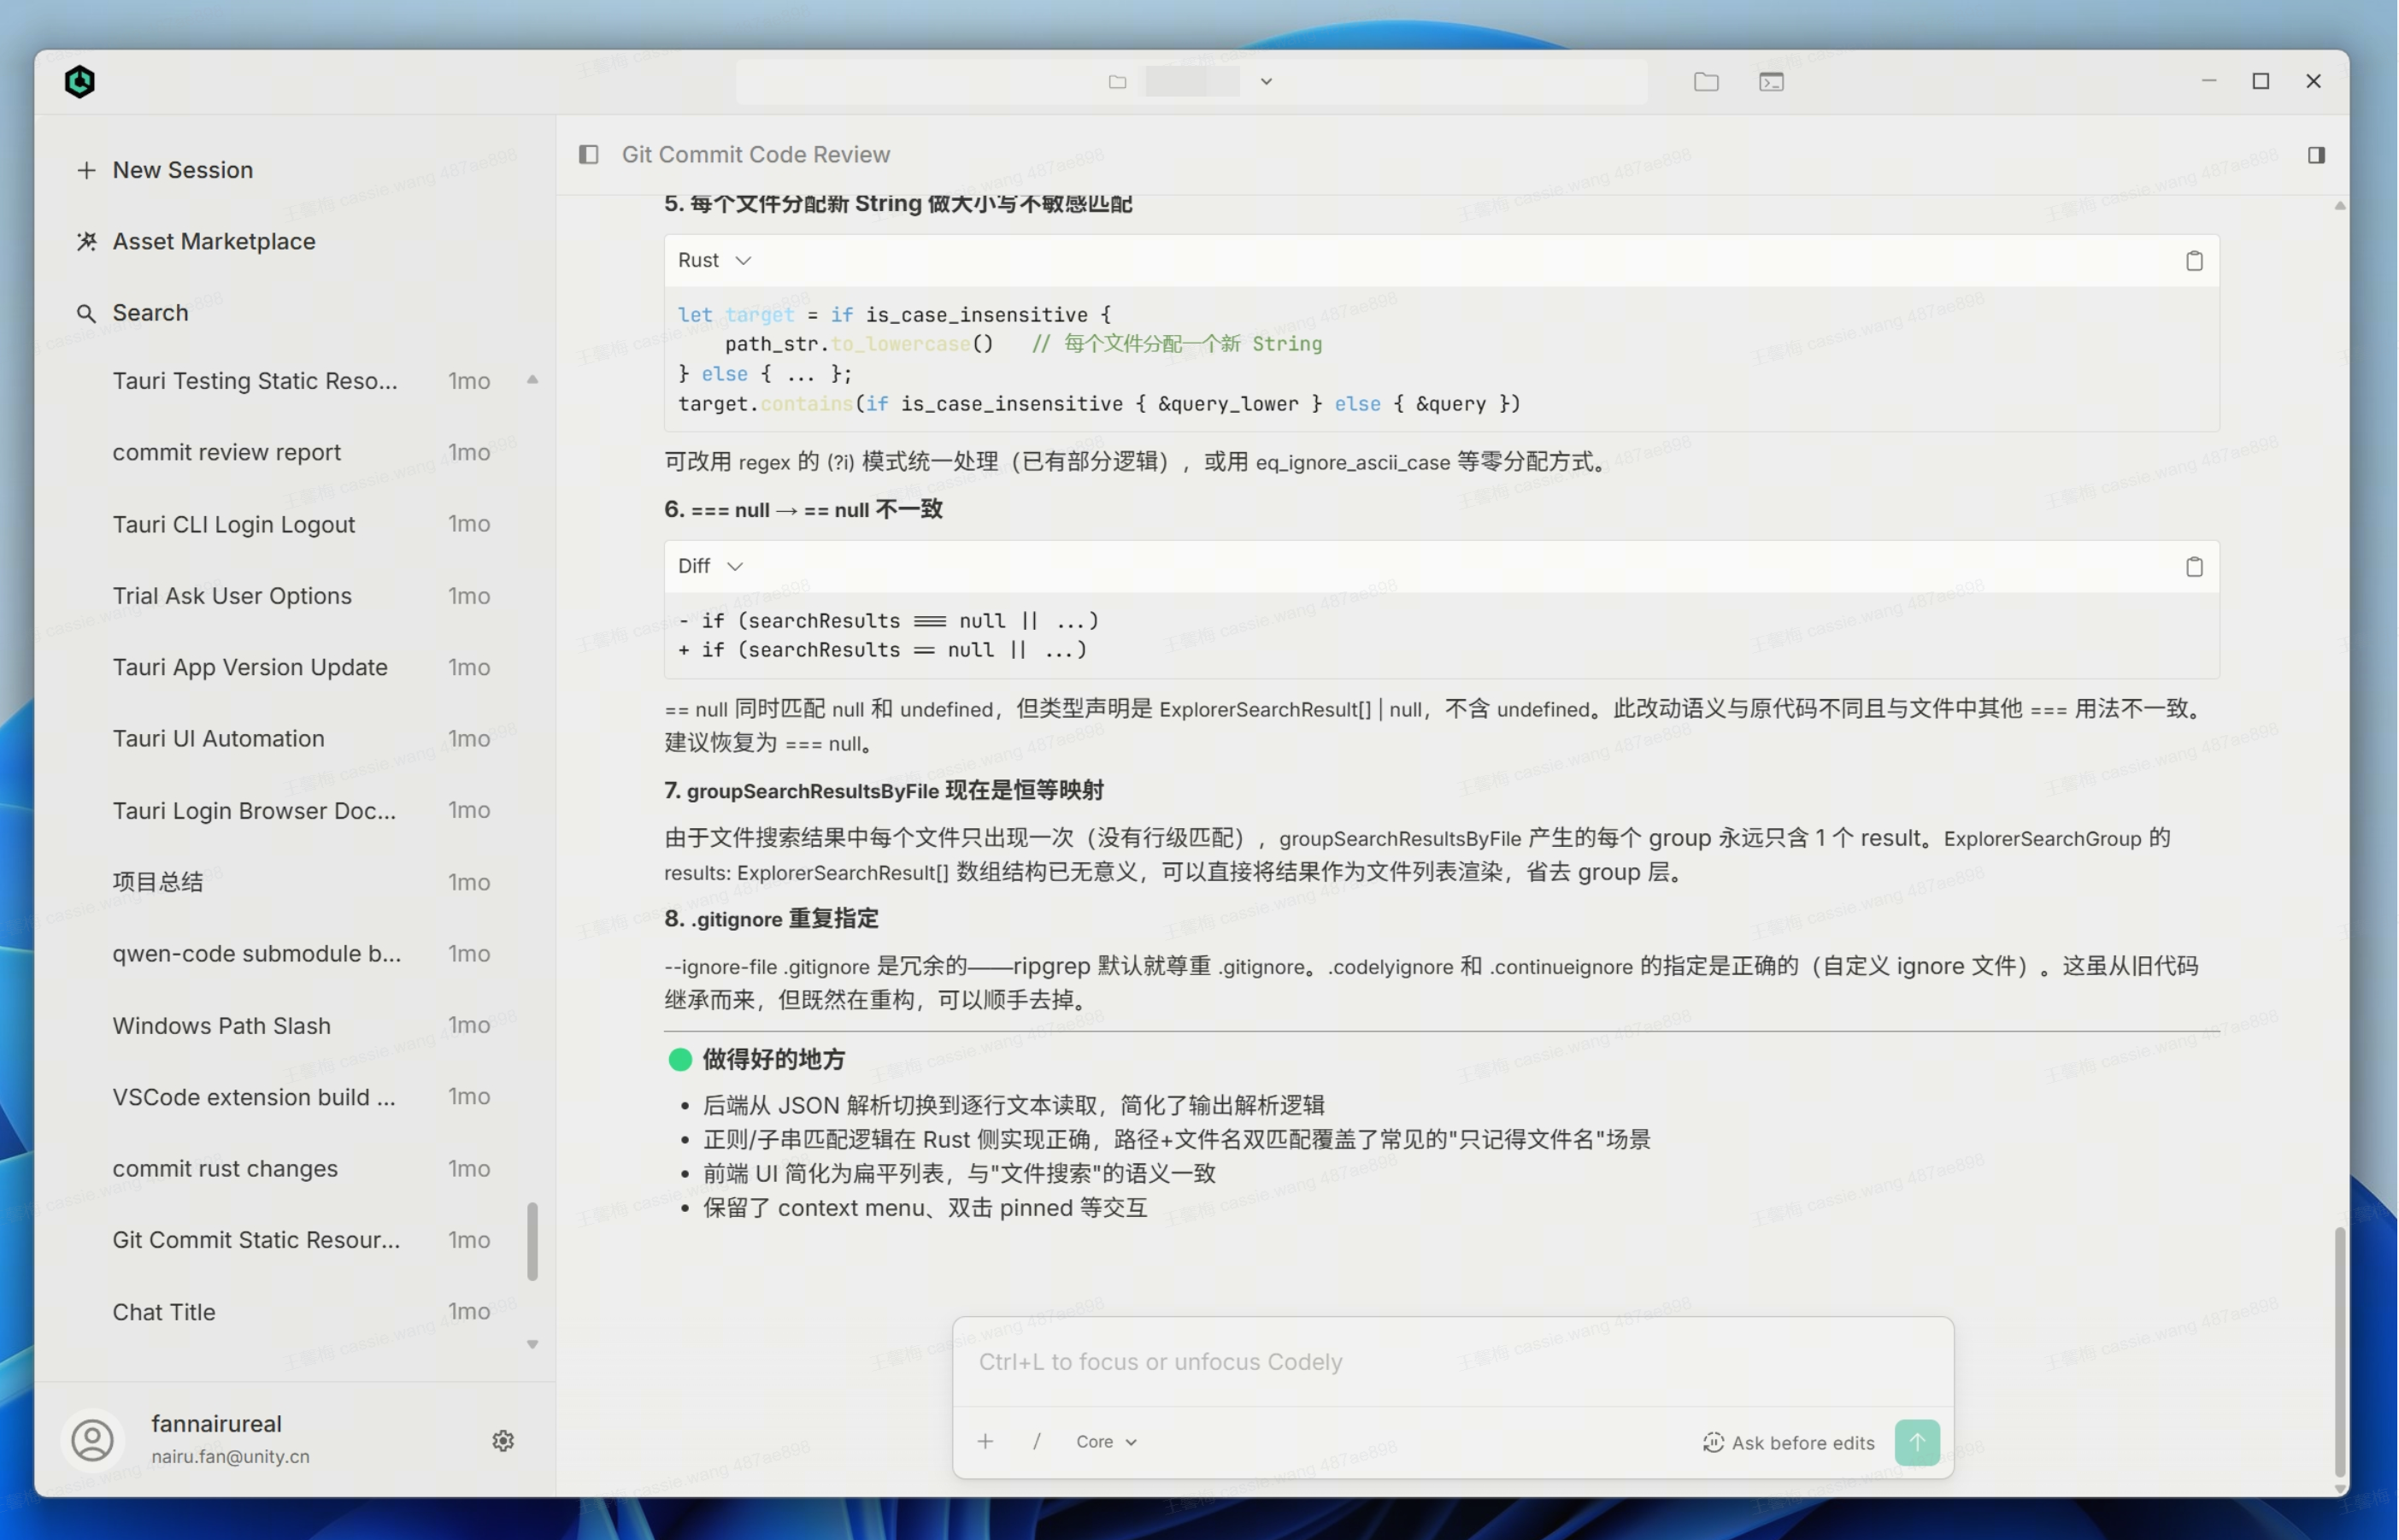Viewport: 2399px width, 1540px height.
Task: Click the user avatar icon
Action: [x=93, y=1440]
